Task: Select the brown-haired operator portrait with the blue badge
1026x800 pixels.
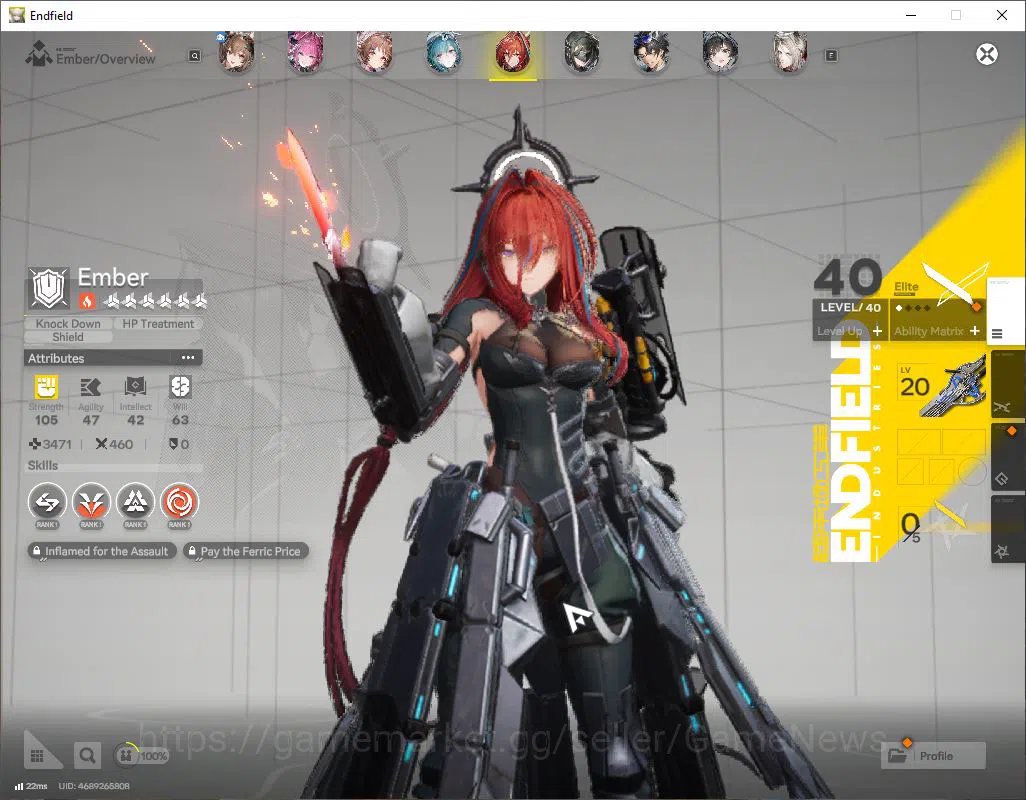Action: pos(236,53)
